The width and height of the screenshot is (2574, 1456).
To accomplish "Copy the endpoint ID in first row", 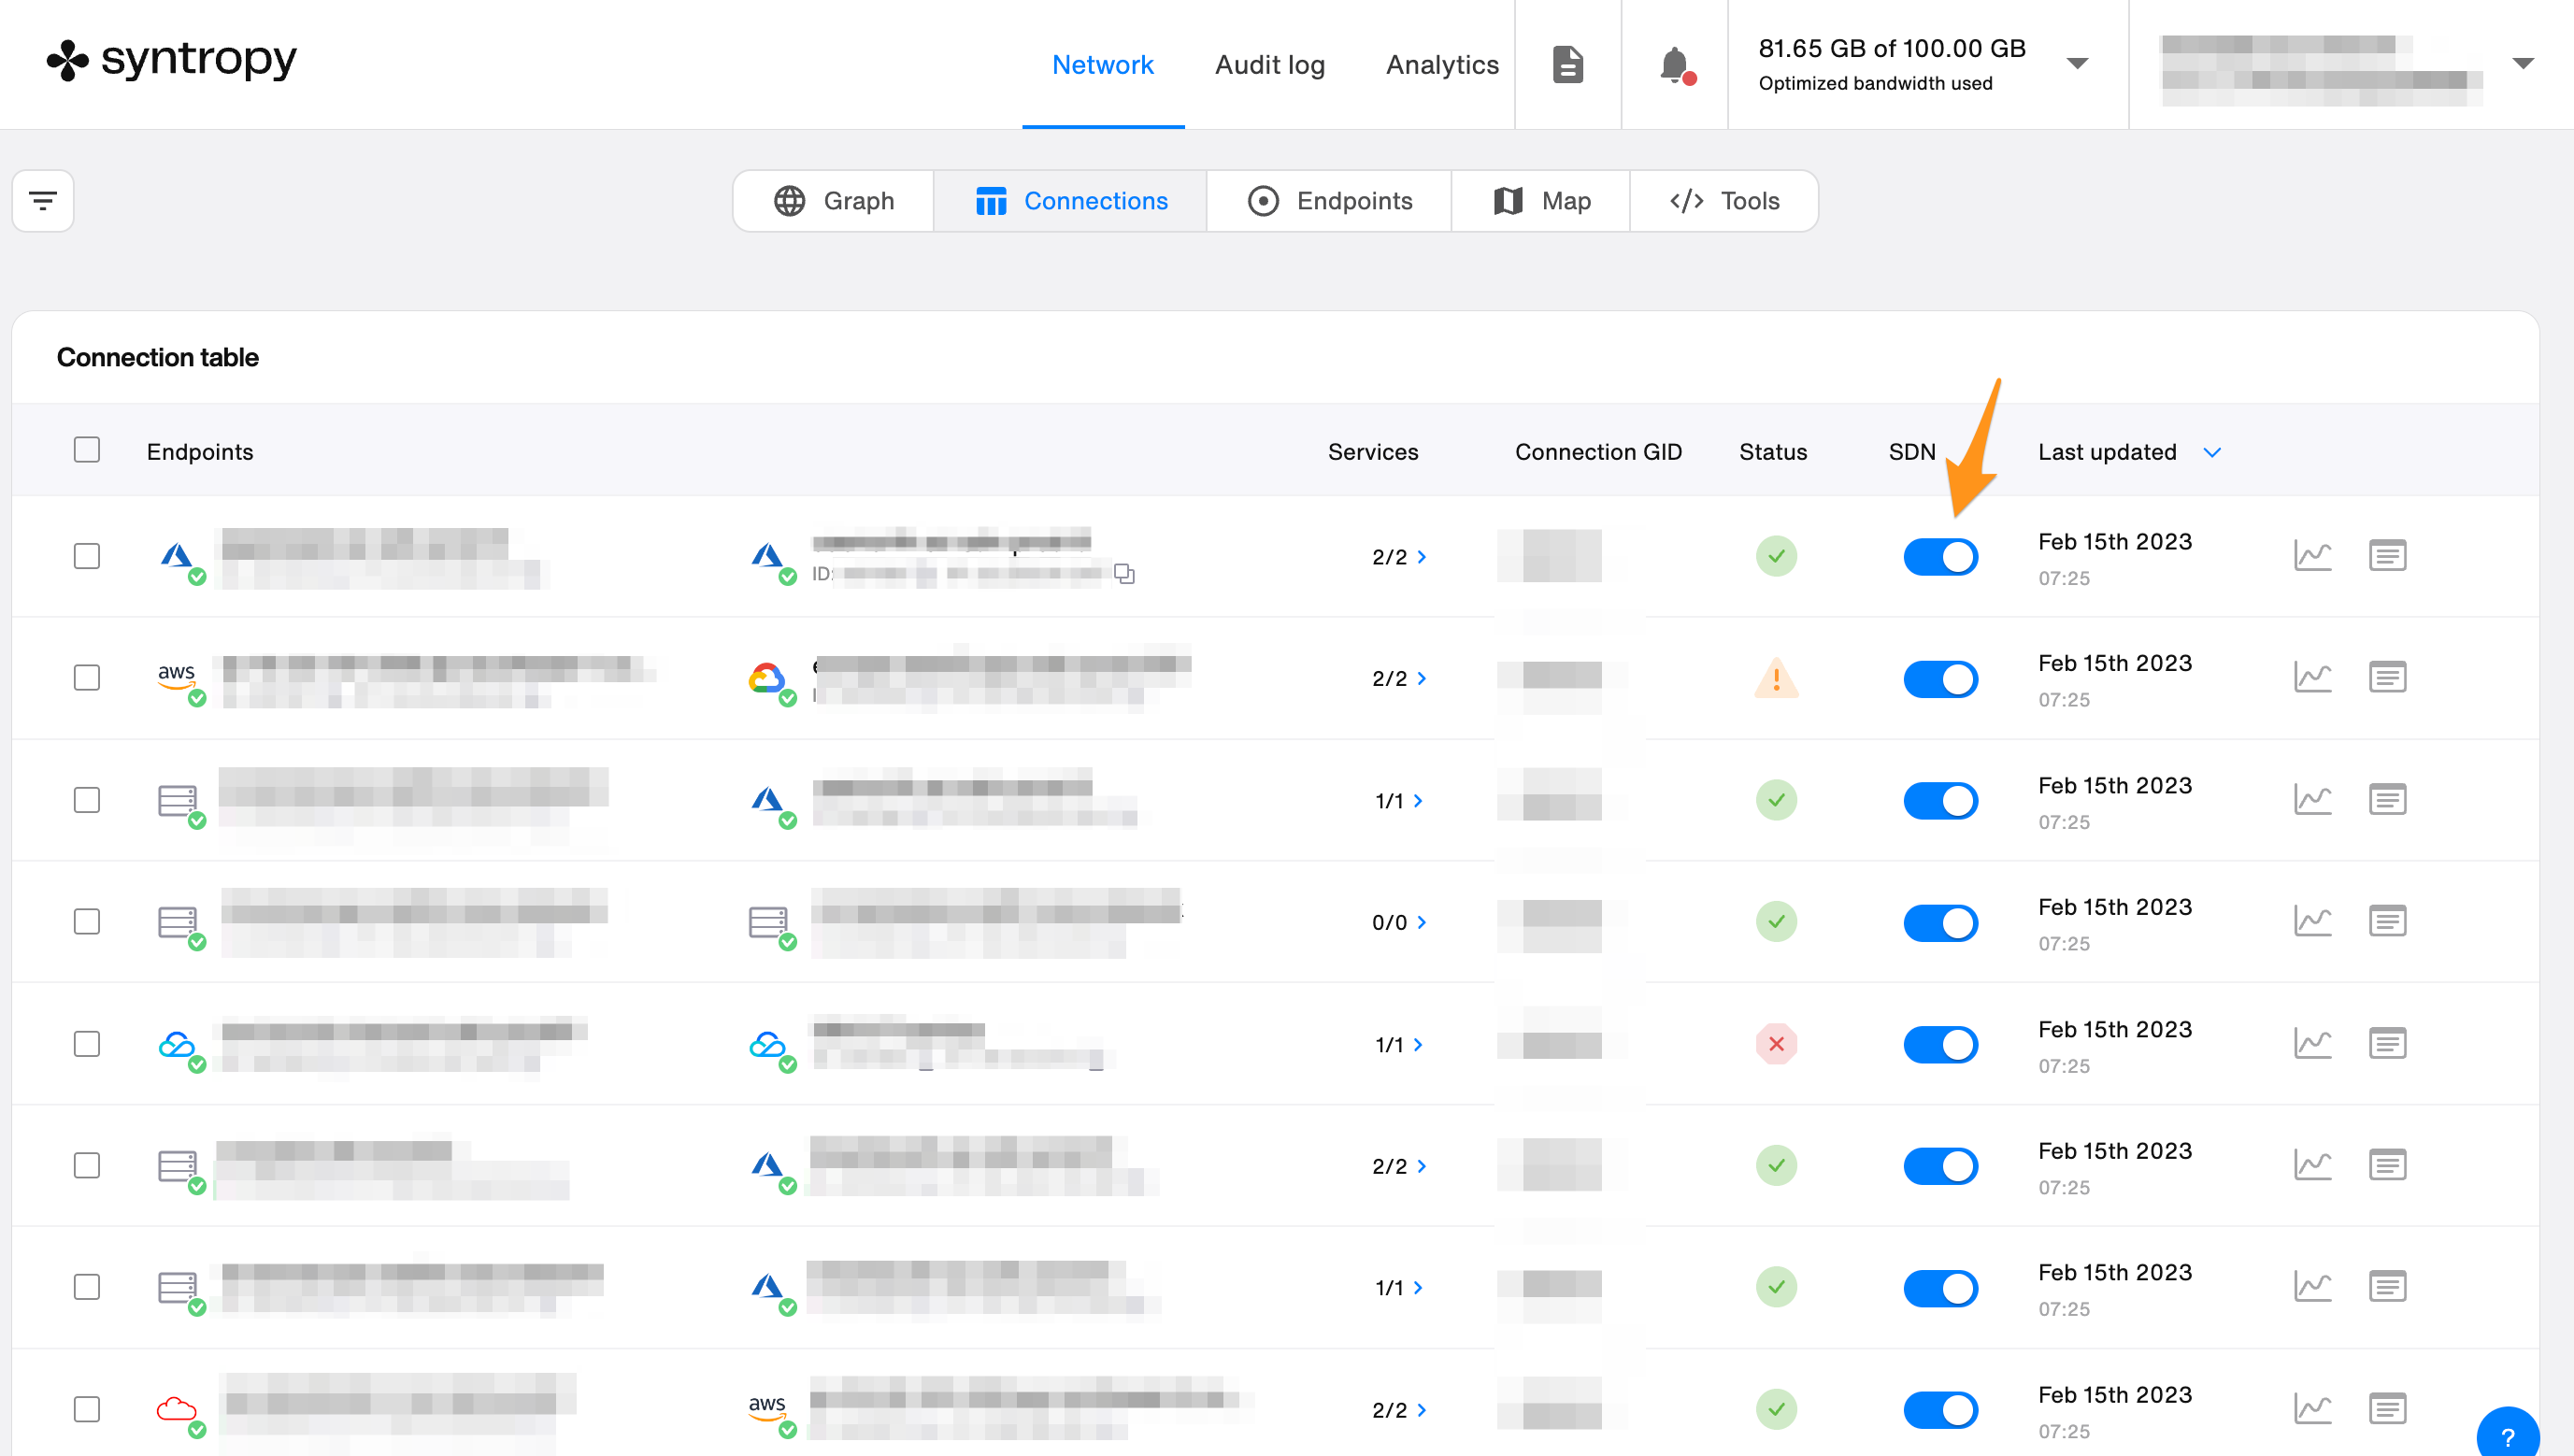I will [1125, 574].
